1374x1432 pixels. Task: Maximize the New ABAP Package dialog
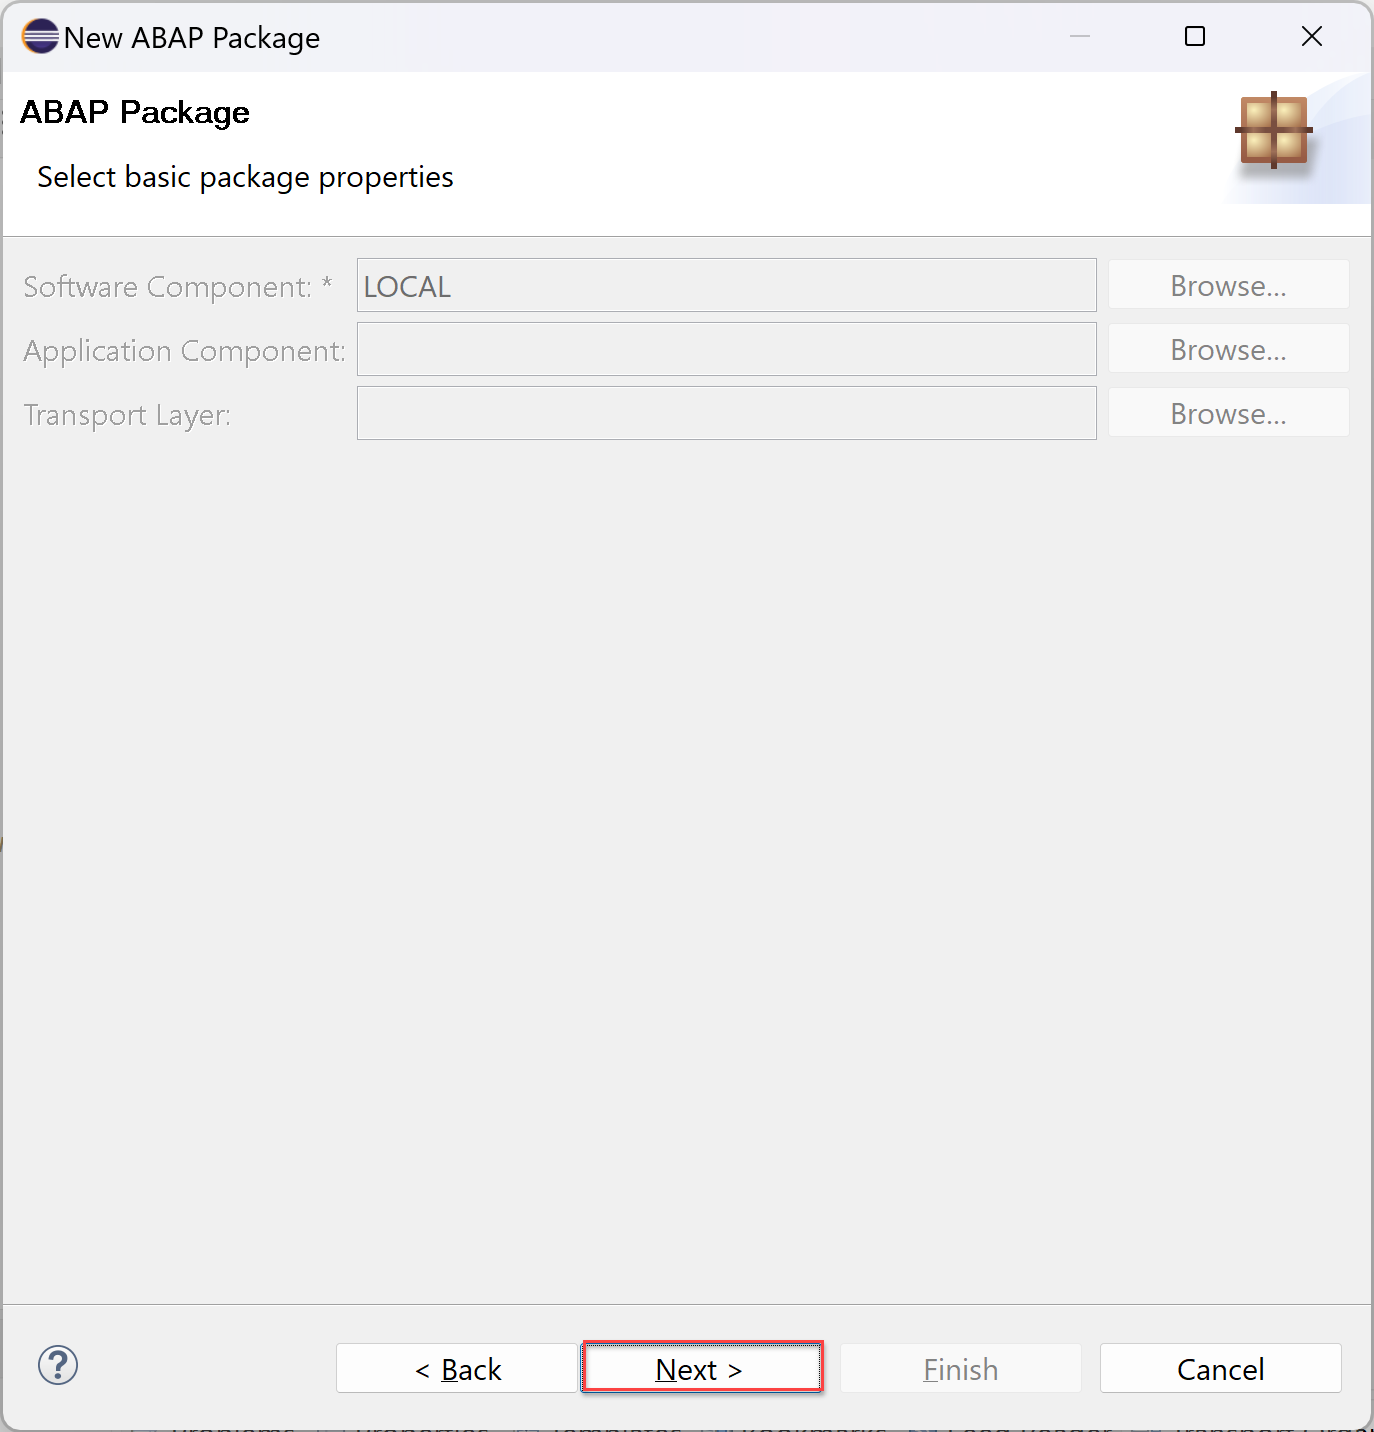(x=1195, y=37)
